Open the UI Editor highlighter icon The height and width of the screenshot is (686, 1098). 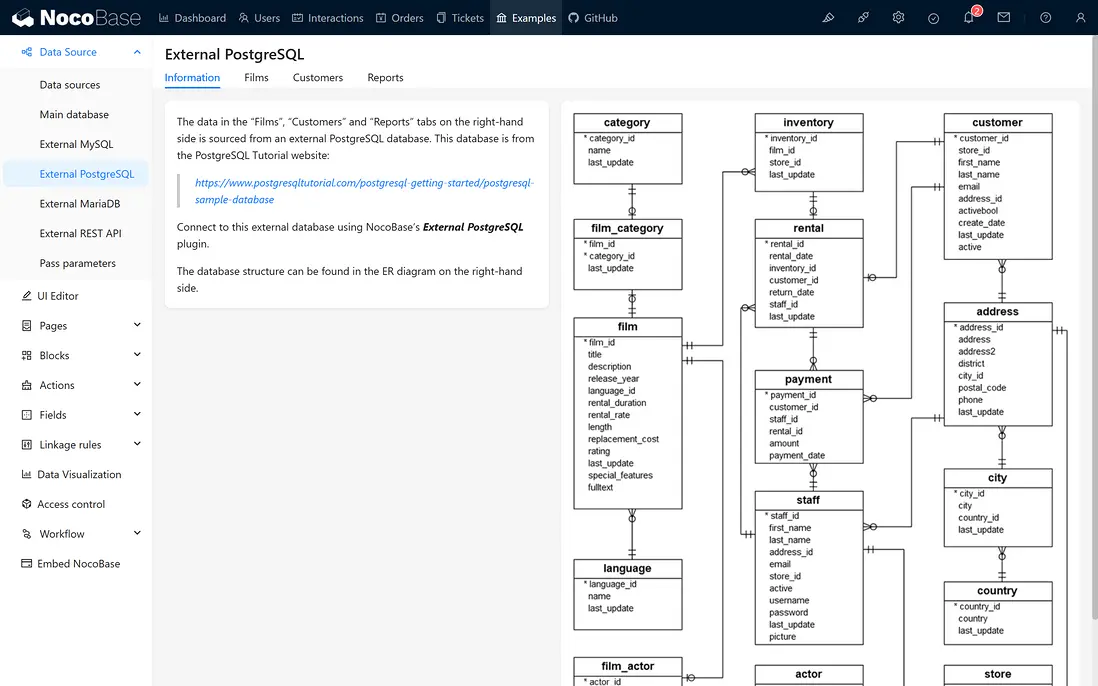(x=828, y=18)
